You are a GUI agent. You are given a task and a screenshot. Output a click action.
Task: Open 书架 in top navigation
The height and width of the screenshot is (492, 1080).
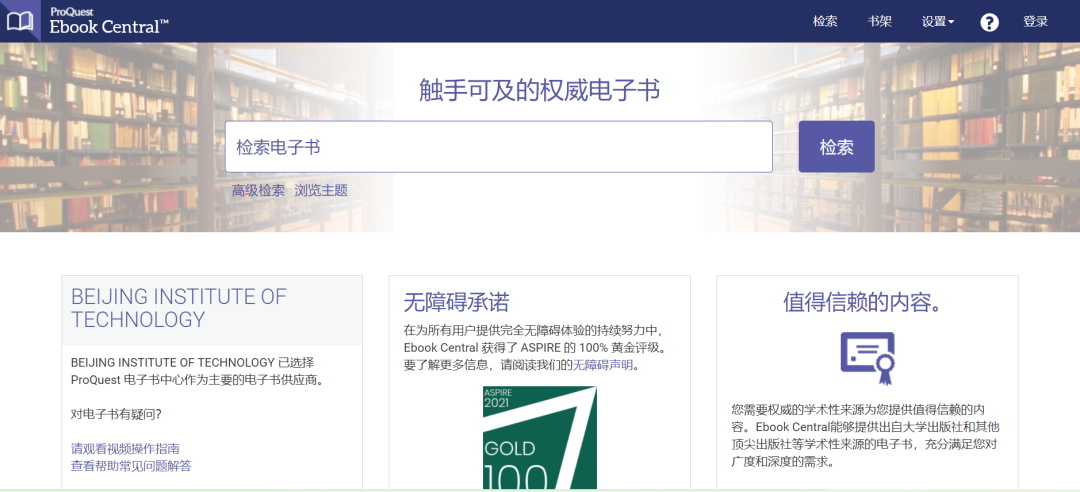tap(880, 21)
